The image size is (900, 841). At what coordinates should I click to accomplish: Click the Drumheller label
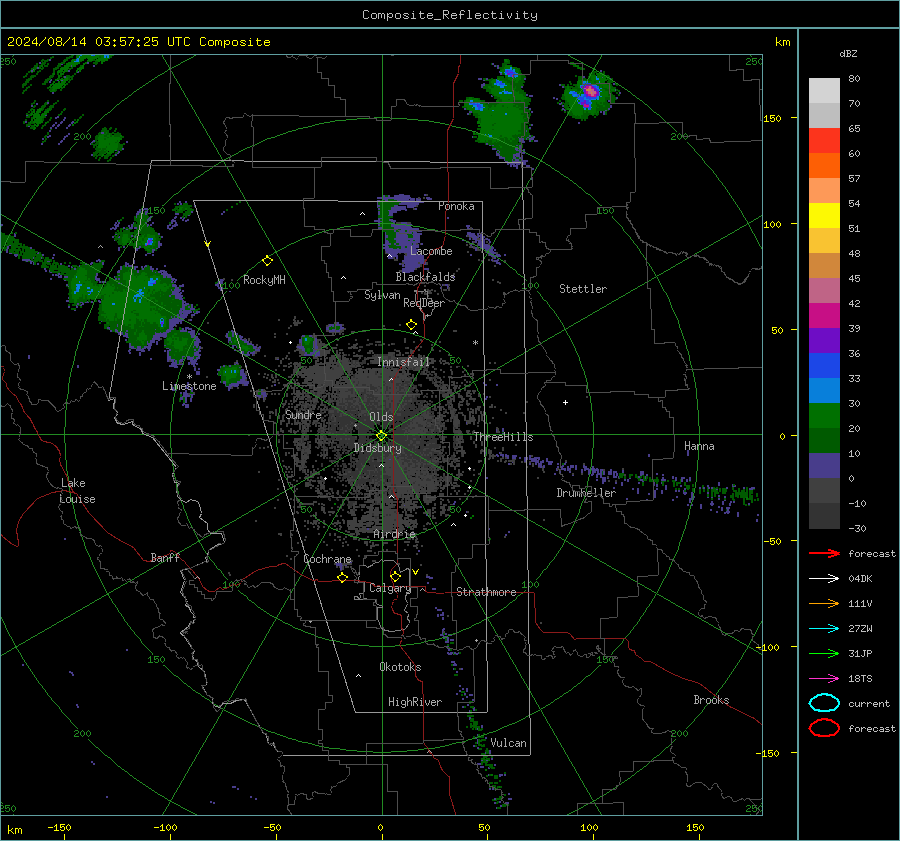[586, 493]
